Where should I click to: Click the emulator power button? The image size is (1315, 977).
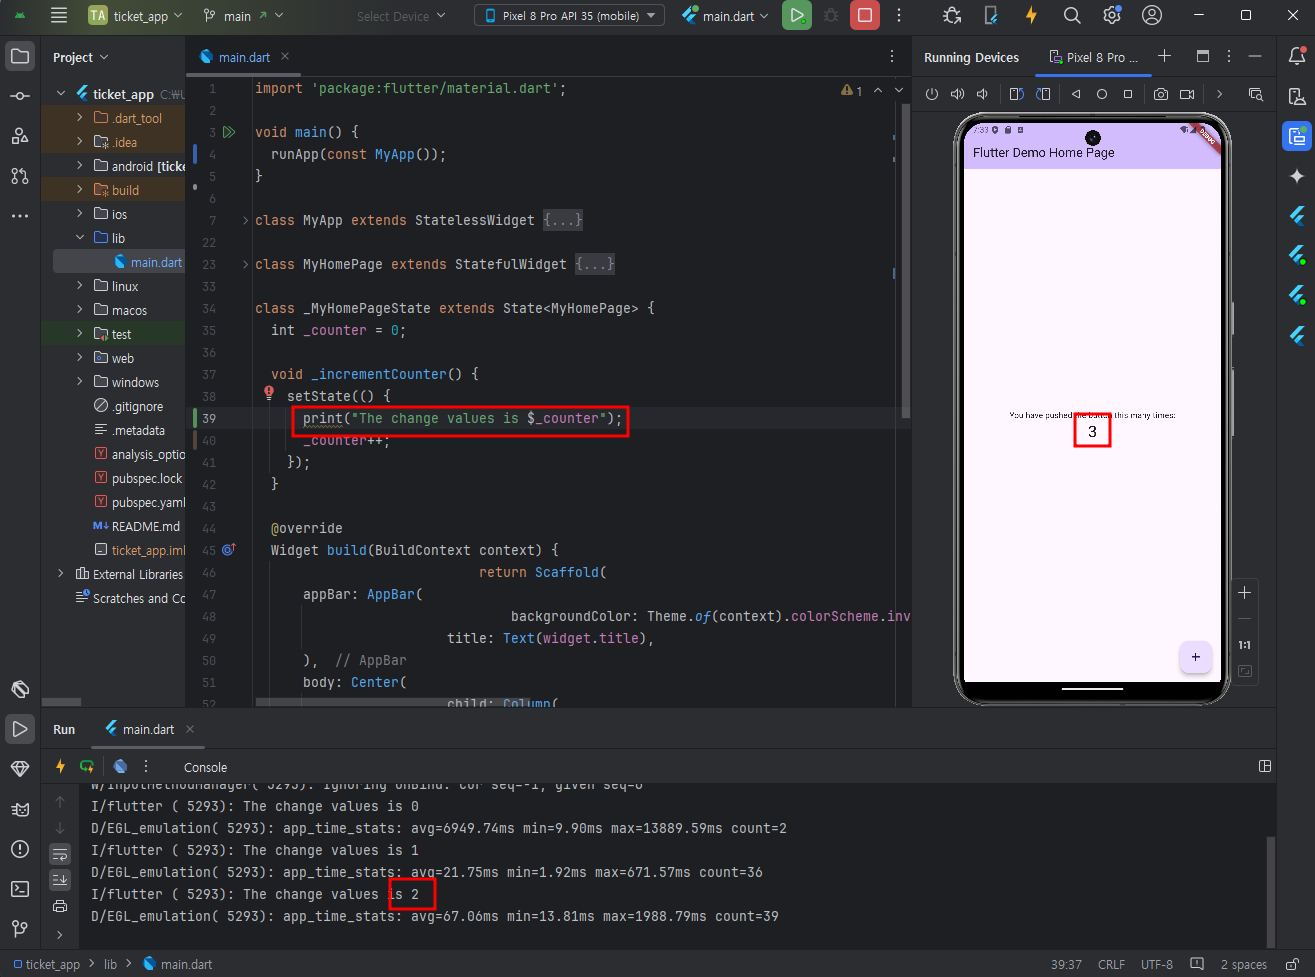click(932, 94)
